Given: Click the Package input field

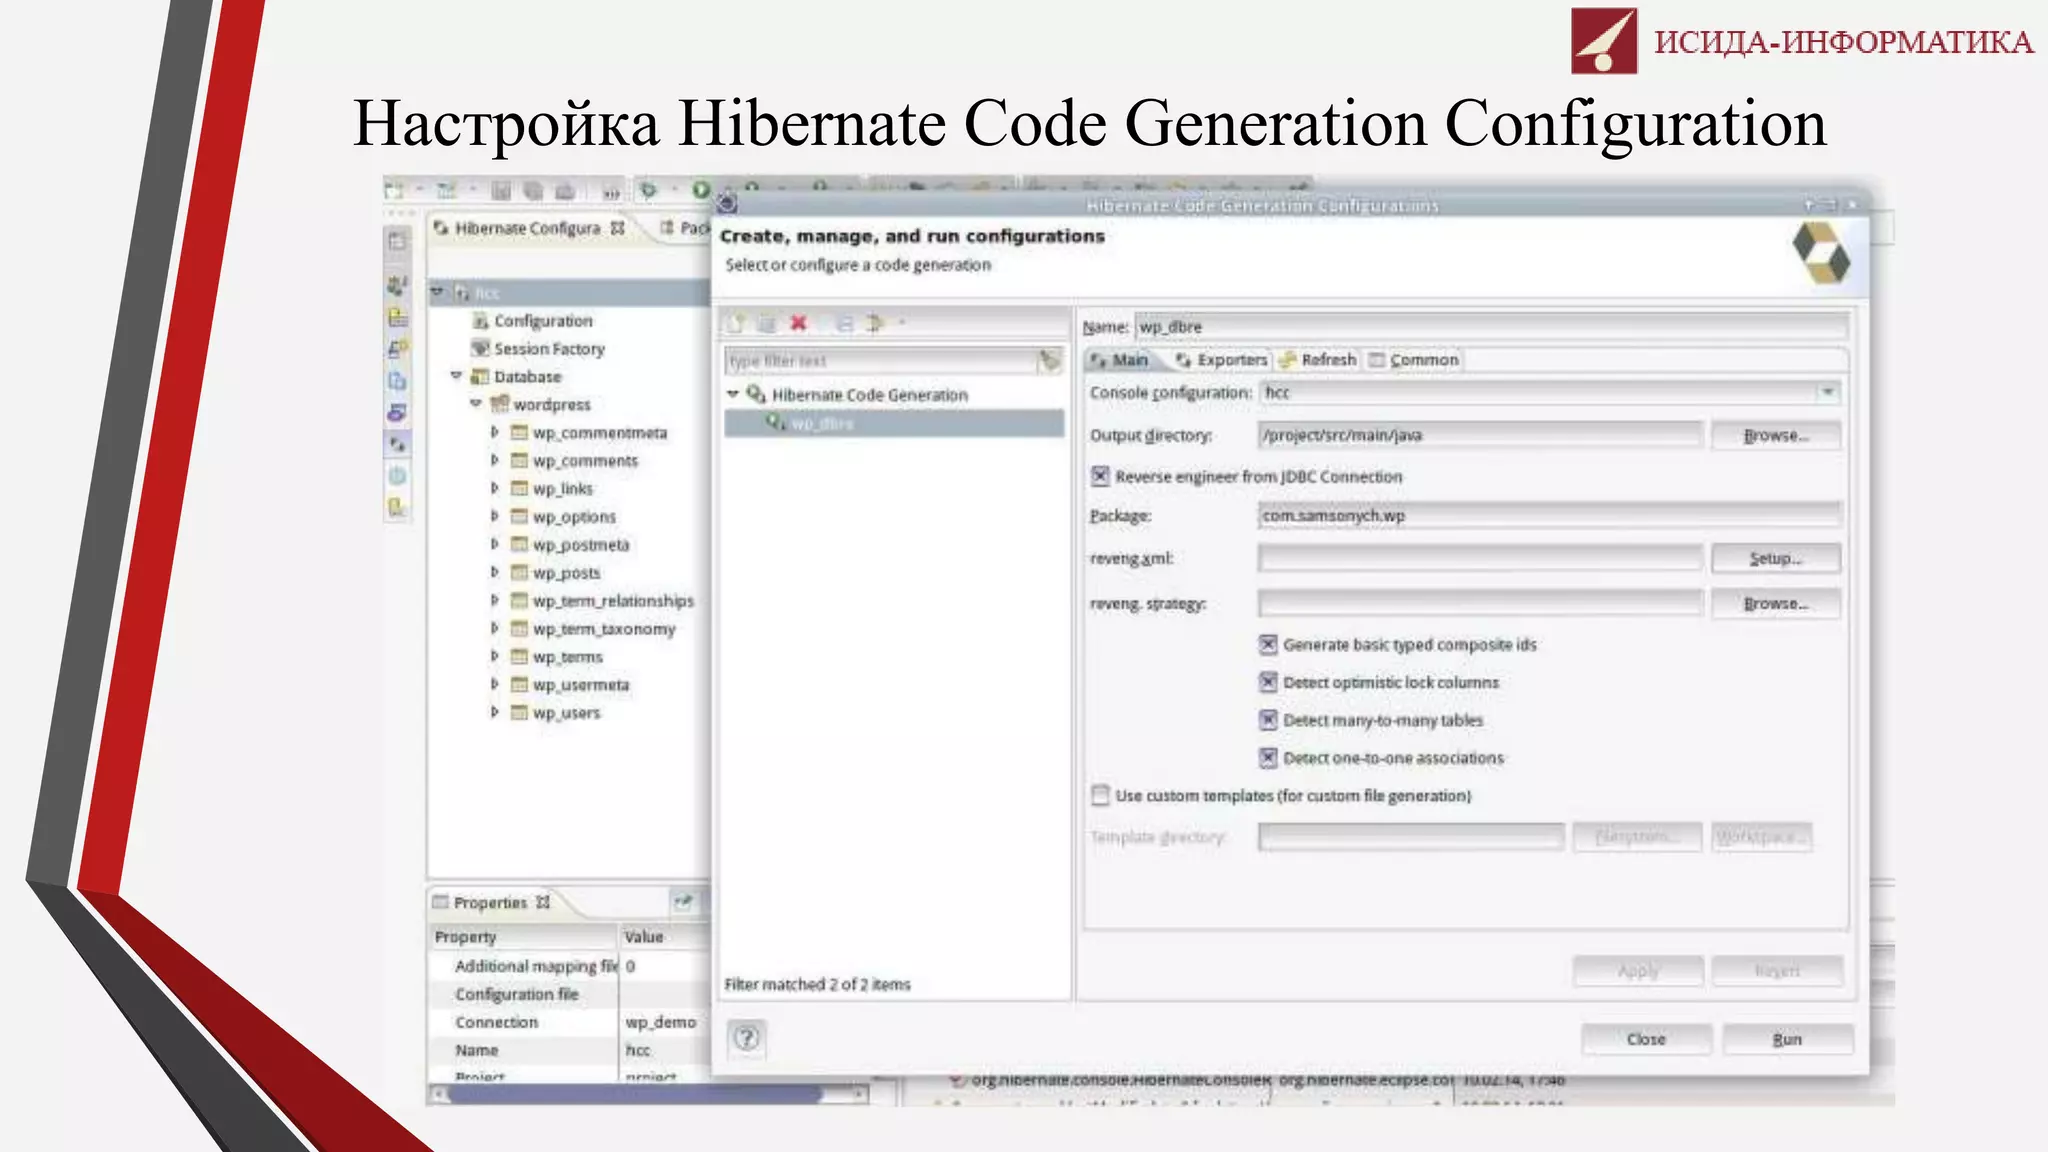Looking at the screenshot, I should point(1549,515).
